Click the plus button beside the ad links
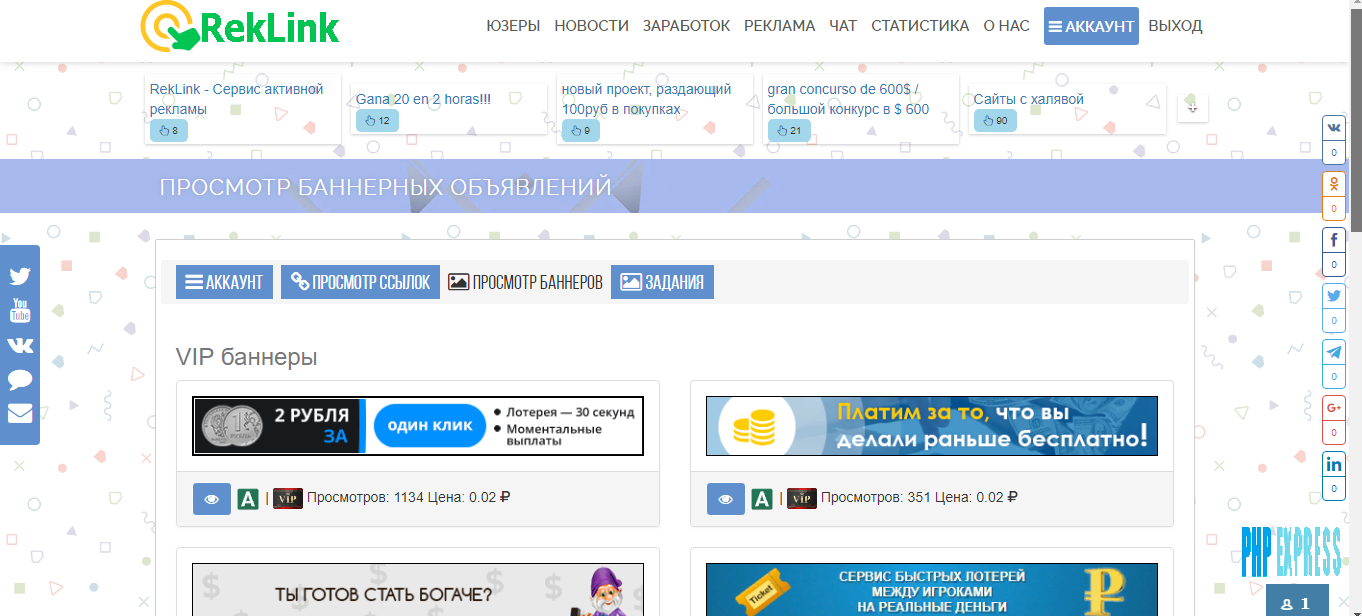Viewport: 1362px width, 616px height. [x=1193, y=108]
